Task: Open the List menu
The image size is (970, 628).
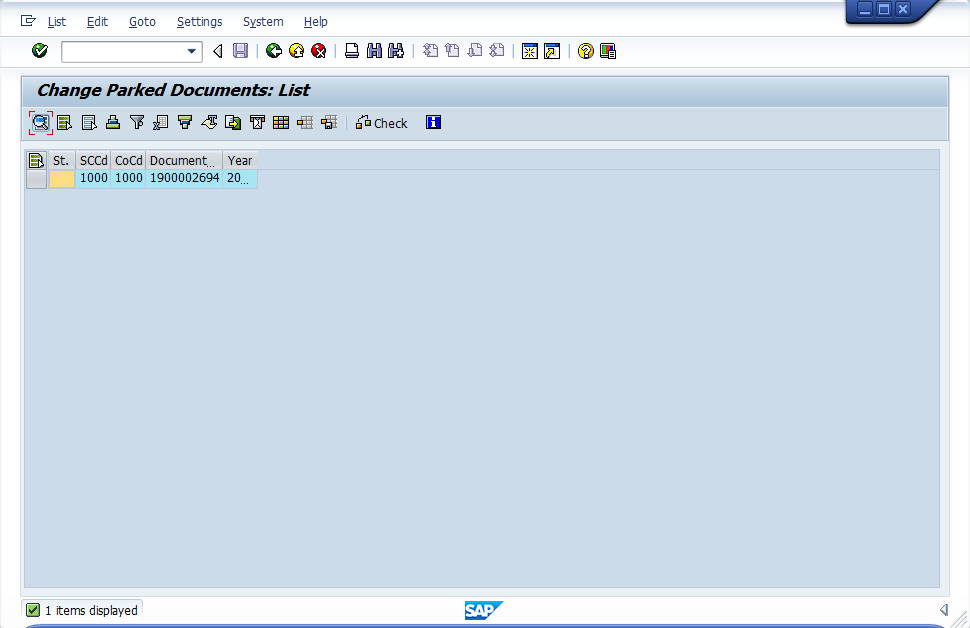Action: (56, 22)
